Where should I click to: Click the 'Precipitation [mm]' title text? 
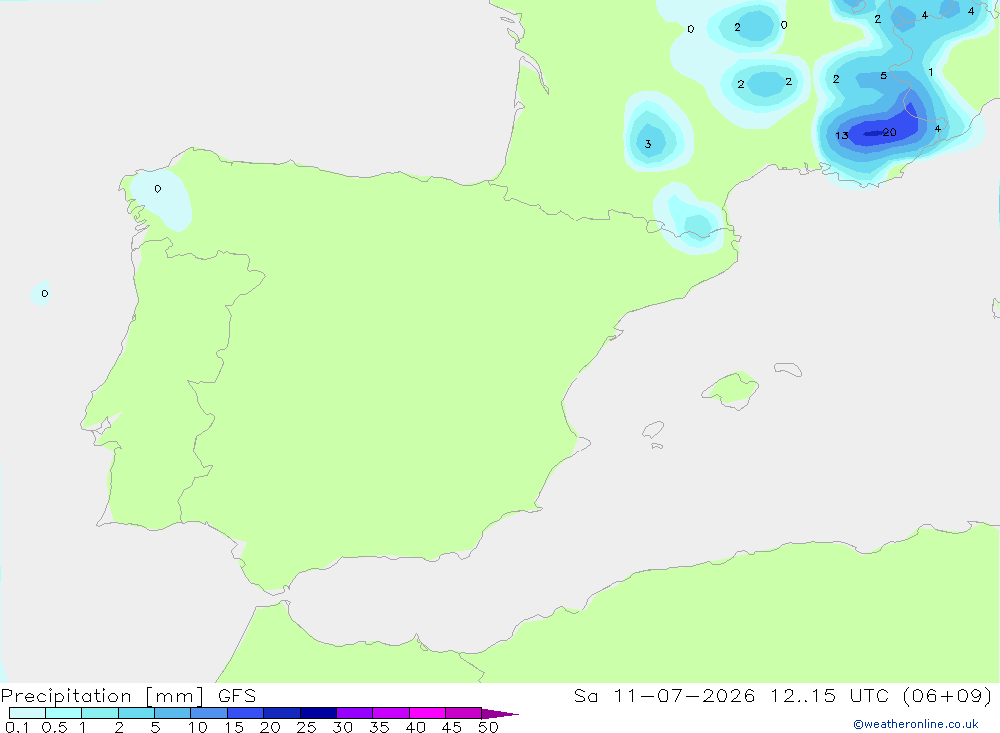coord(102,696)
